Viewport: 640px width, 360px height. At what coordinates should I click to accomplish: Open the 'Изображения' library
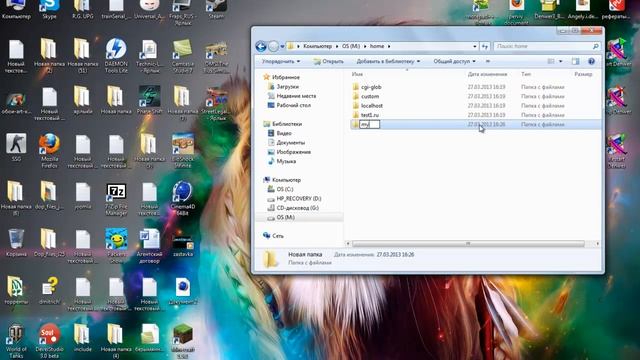click(293, 152)
